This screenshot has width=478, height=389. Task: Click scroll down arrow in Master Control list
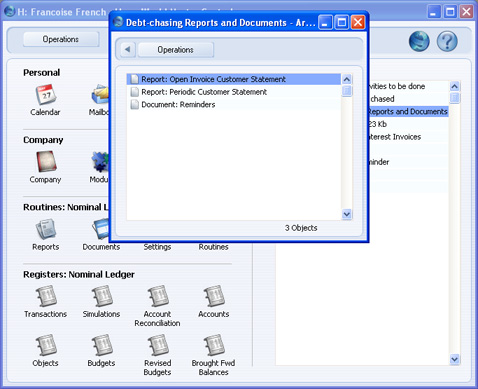(455, 359)
